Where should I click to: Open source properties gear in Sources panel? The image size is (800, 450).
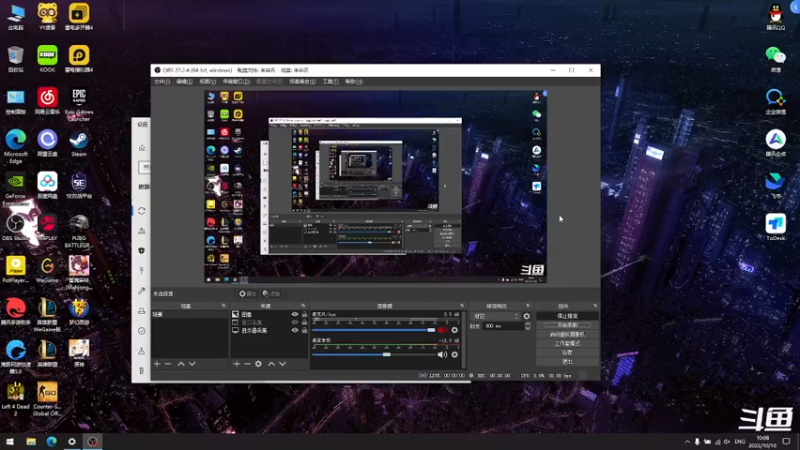[258, 364]
